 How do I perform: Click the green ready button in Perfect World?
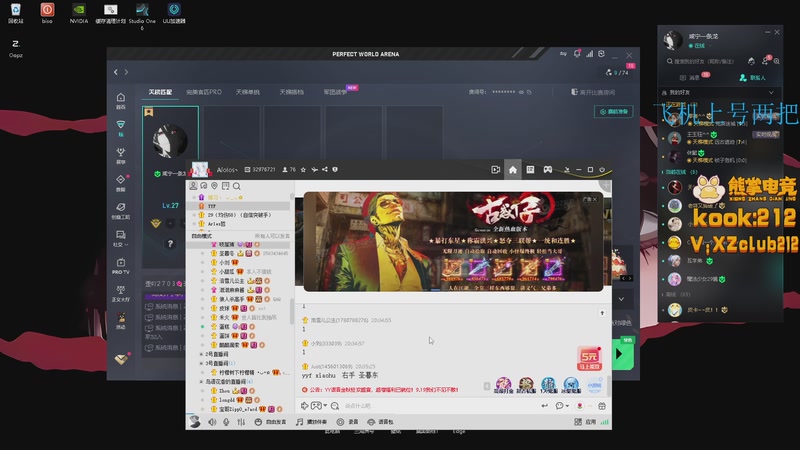[613, 112]
